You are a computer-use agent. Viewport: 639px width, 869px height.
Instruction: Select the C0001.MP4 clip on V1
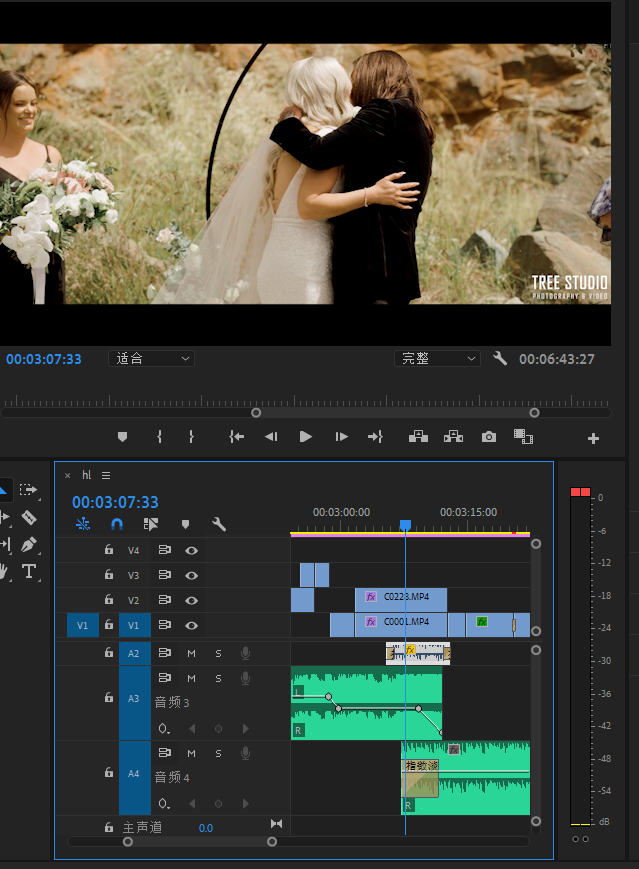coord(401,625)
